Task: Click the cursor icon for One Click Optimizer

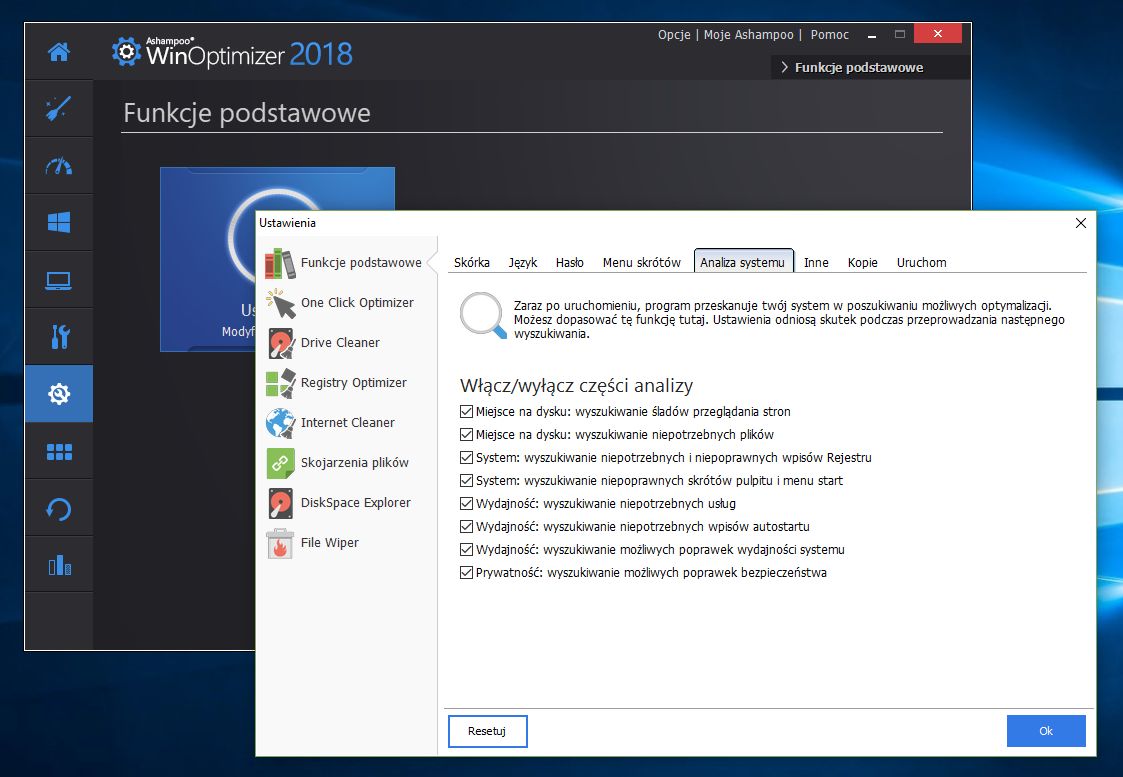Action: click(280, 303)
